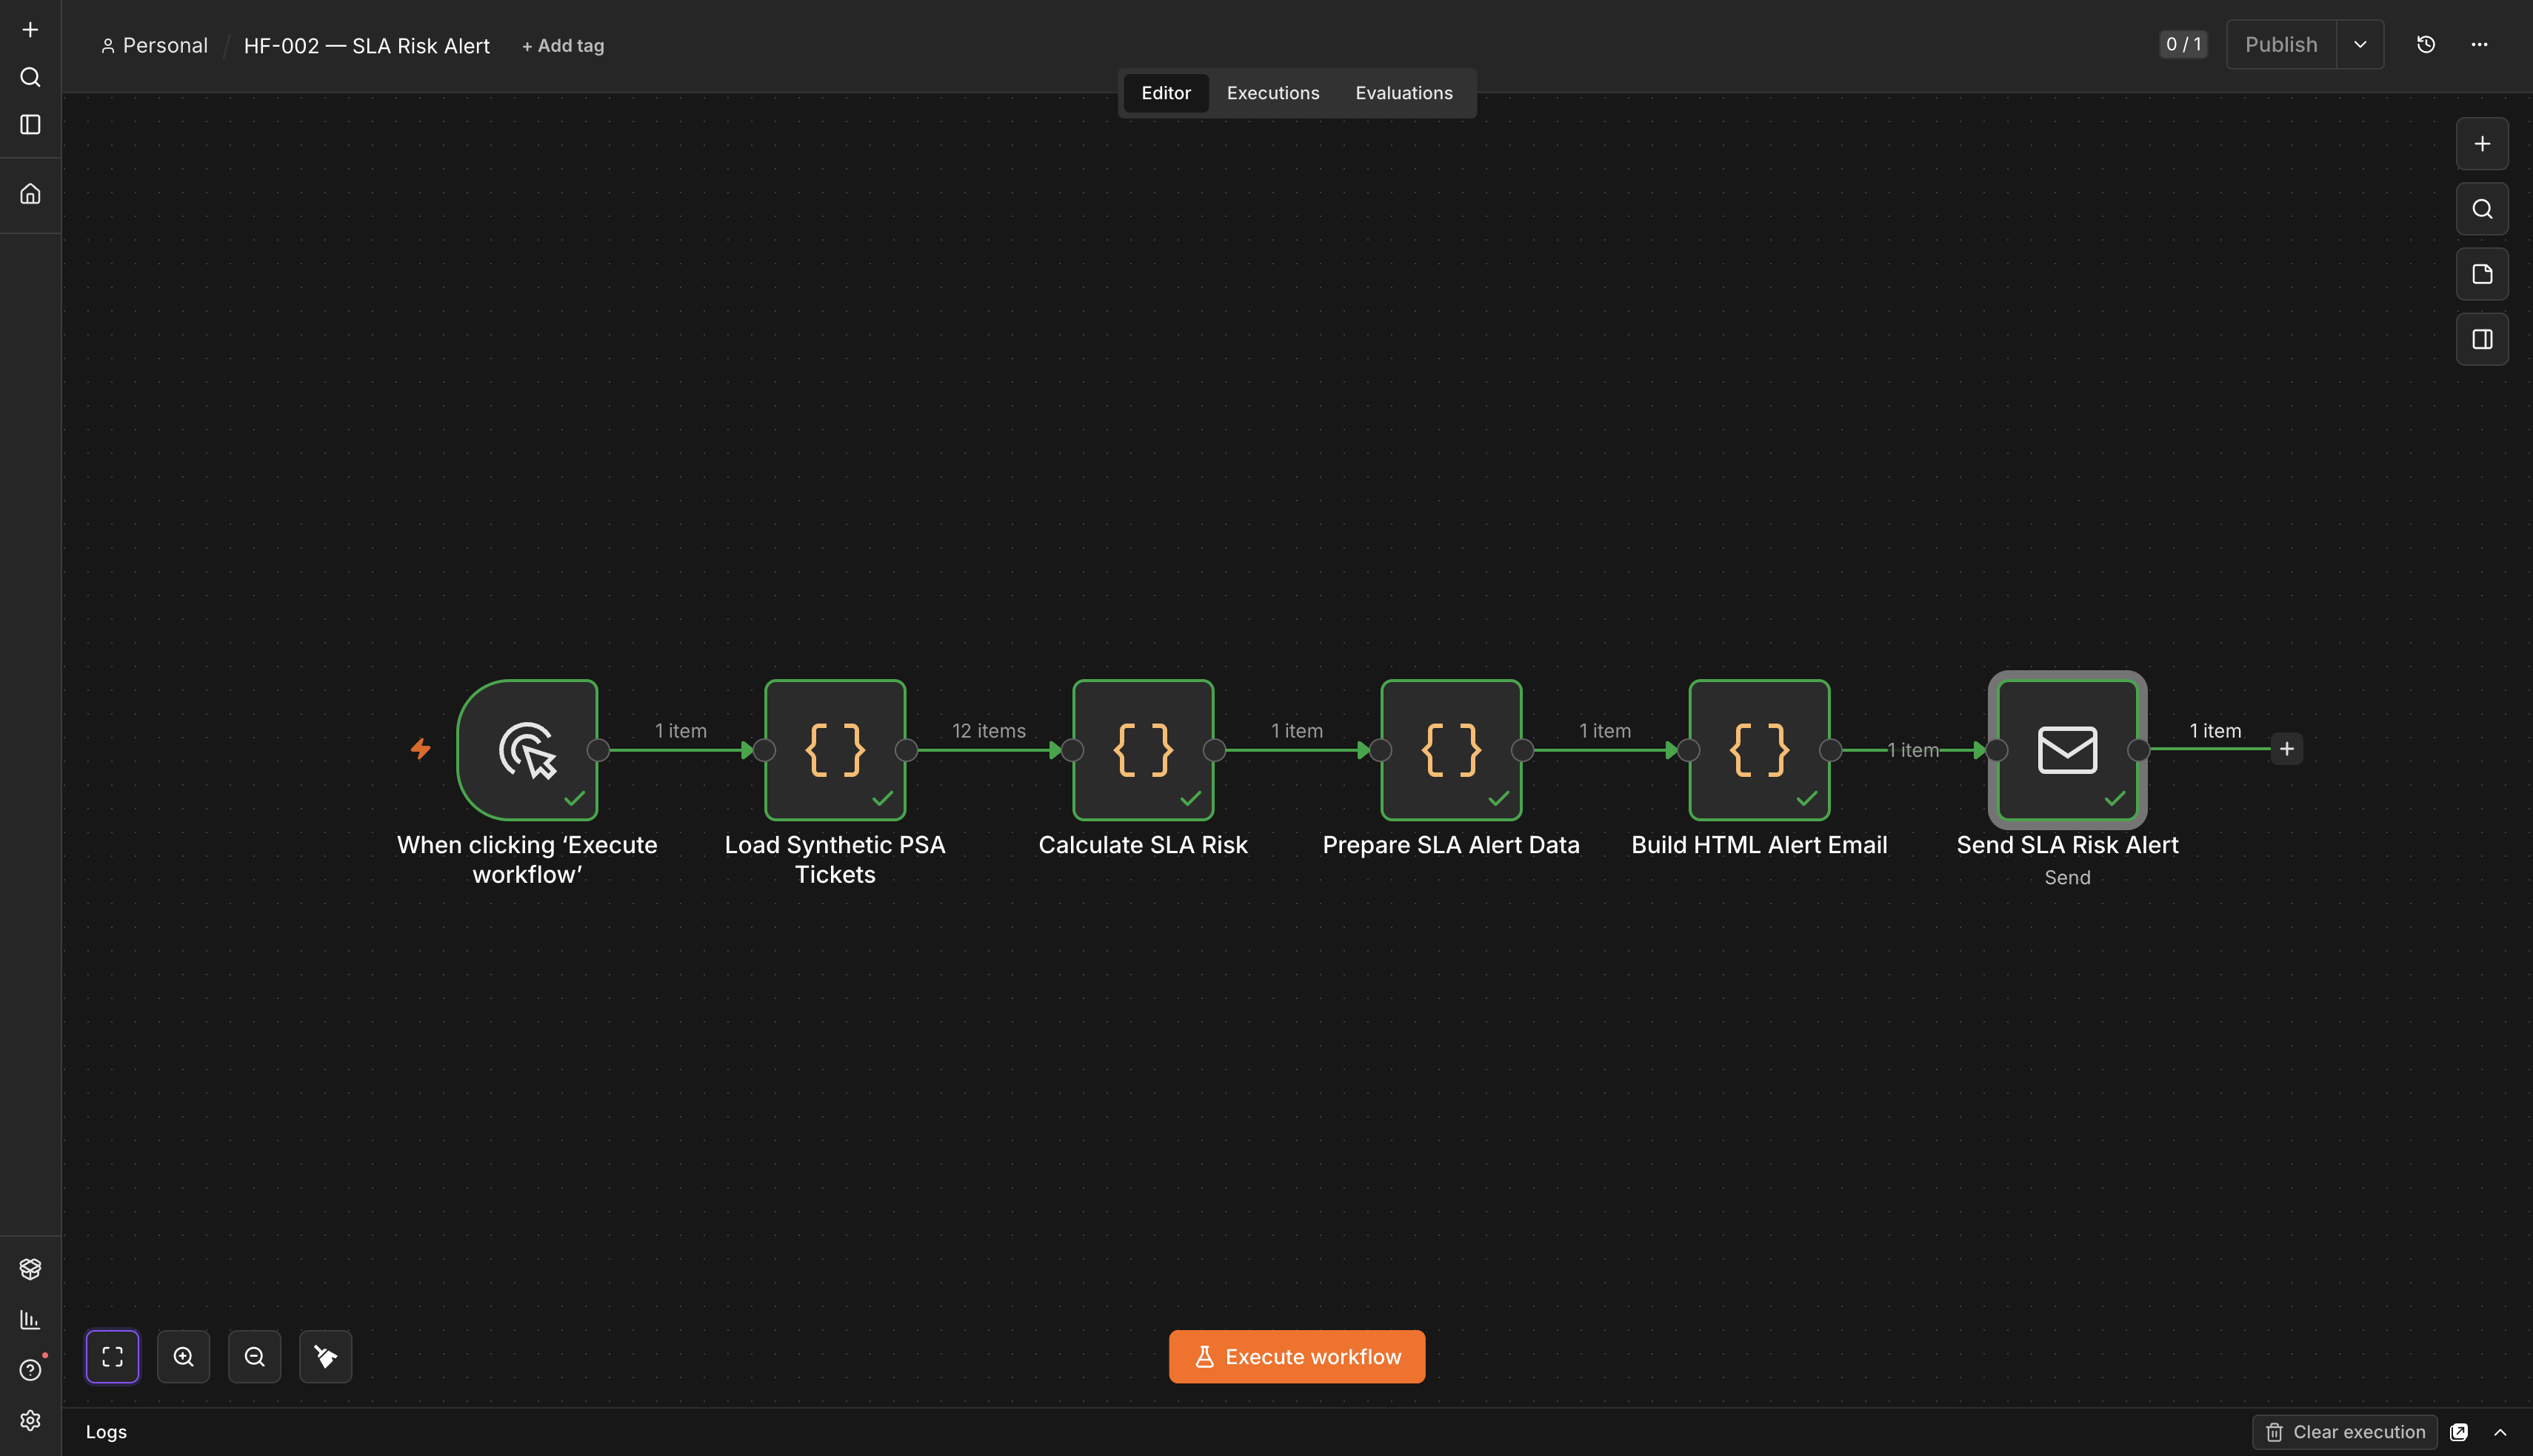Viewport: 2533px width, 1456px height.
Task: Open Settings gear icon in sidebar
Action: 30,1421
